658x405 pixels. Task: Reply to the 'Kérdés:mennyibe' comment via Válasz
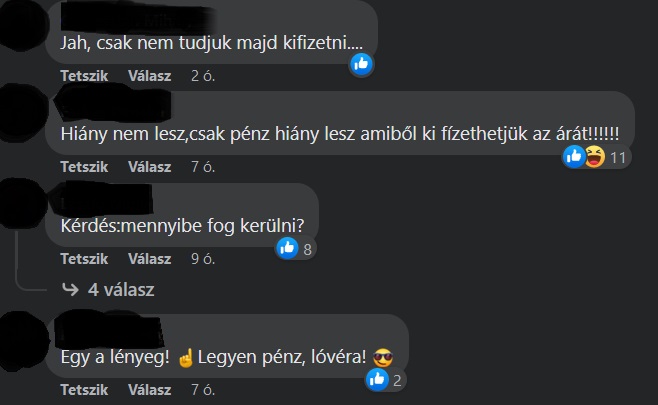pyautogui.click(x=149, y=259)
